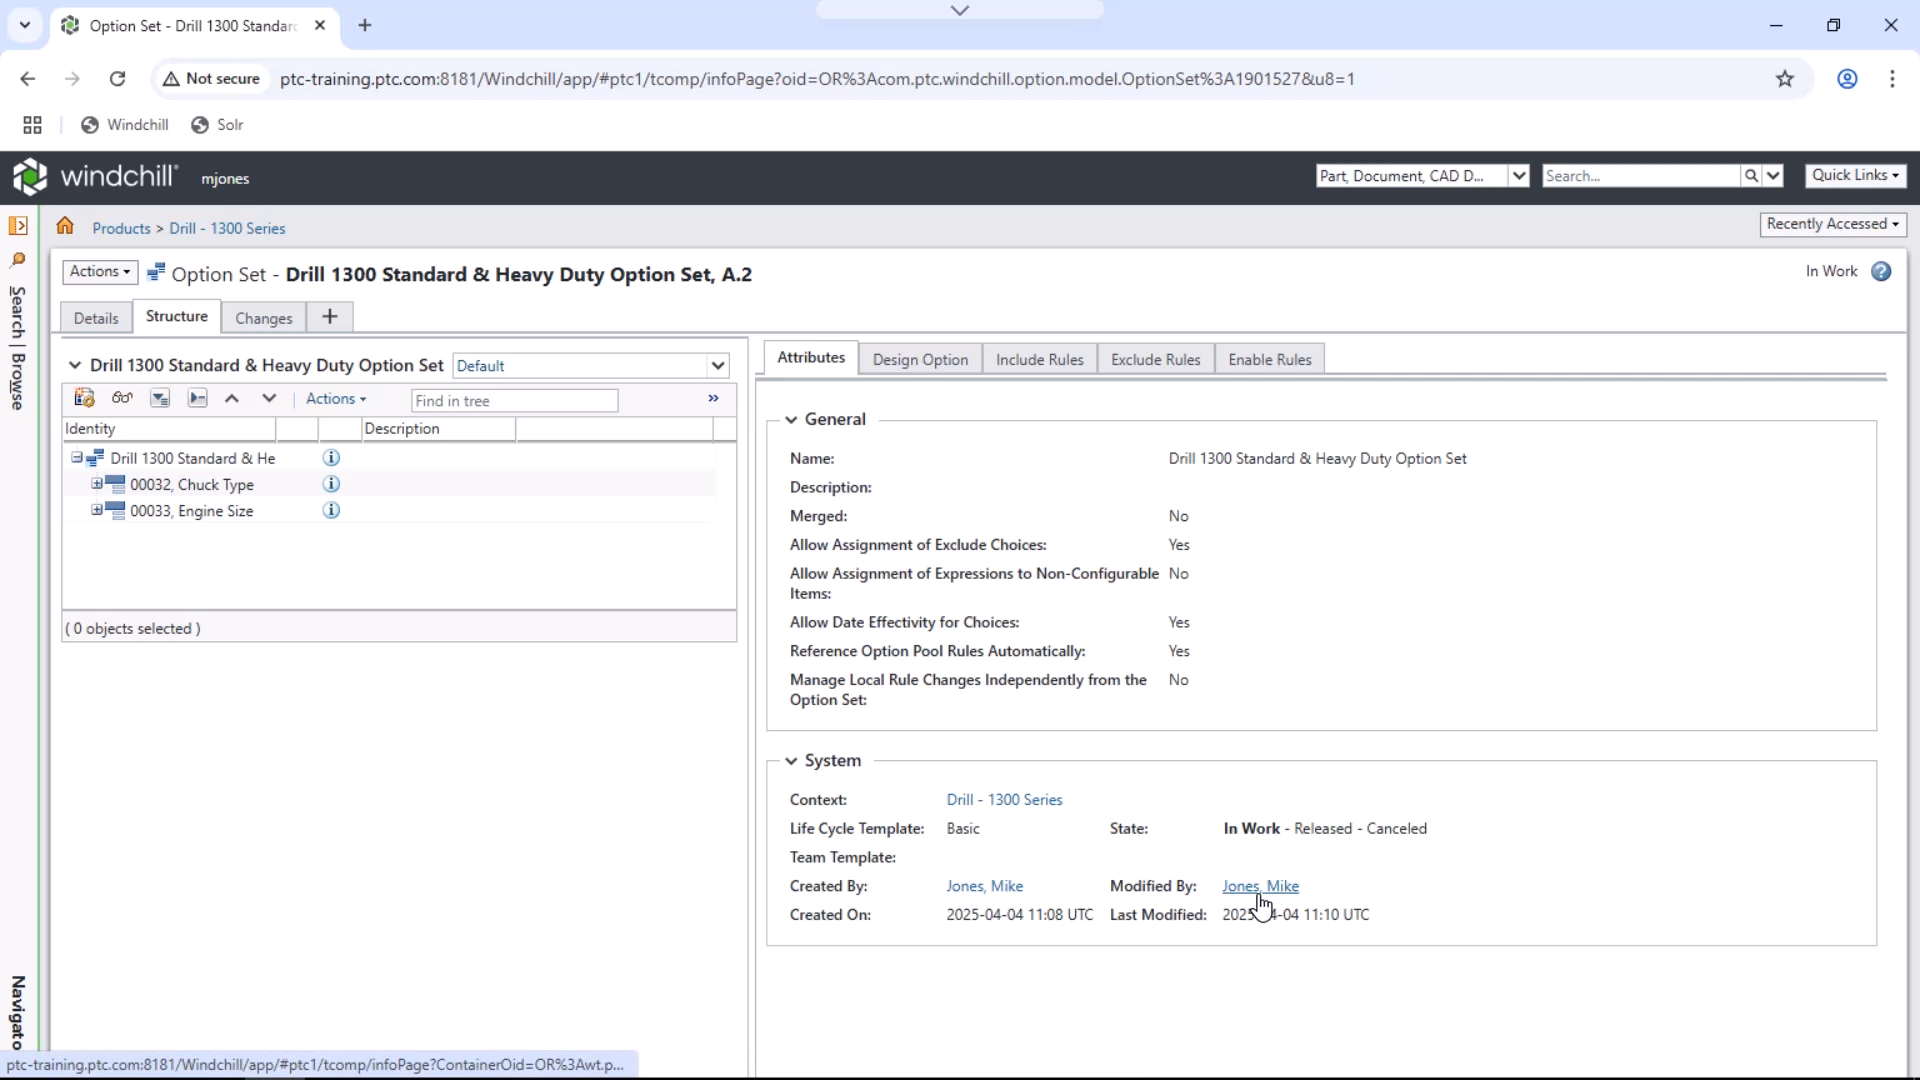Open the help question mark icon

point(1881,271)
